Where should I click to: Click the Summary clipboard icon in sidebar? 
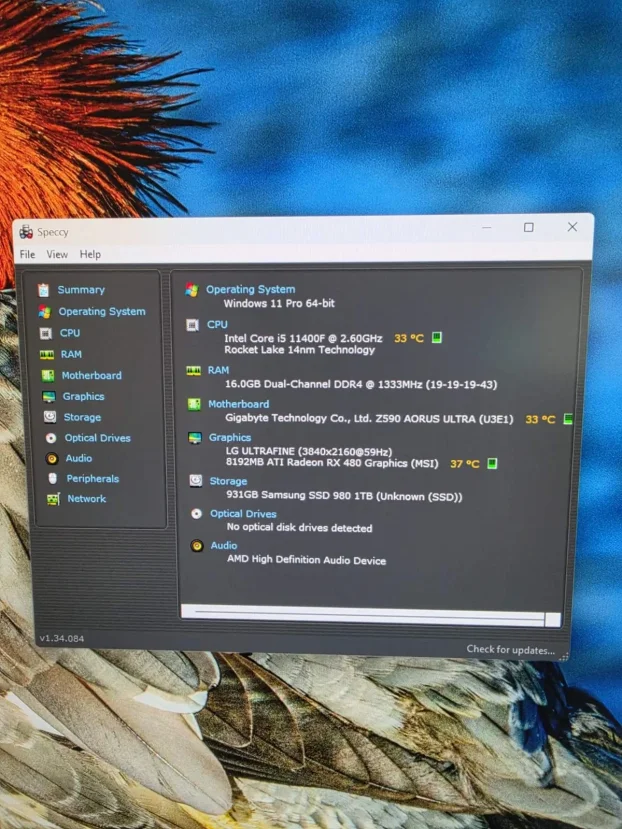click(x=43, y=290)
